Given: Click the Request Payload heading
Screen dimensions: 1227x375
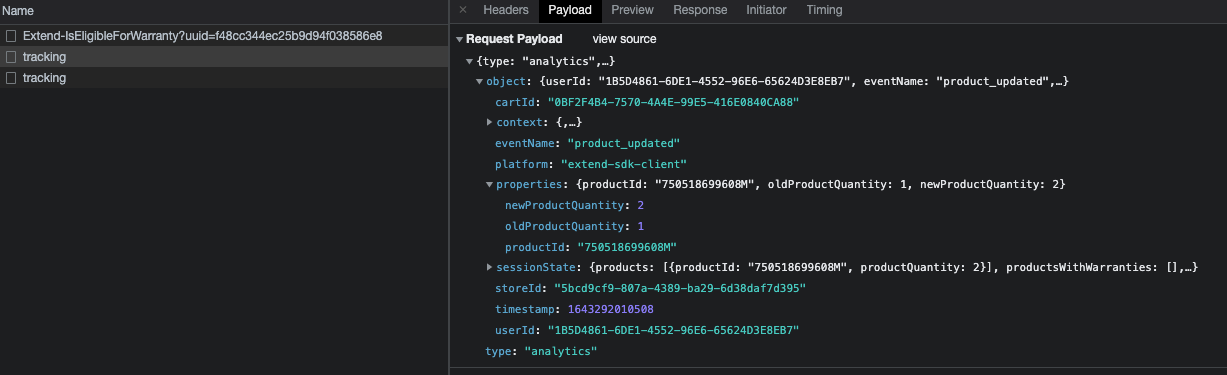Looking at the screenshot, I should pos(514,39).
